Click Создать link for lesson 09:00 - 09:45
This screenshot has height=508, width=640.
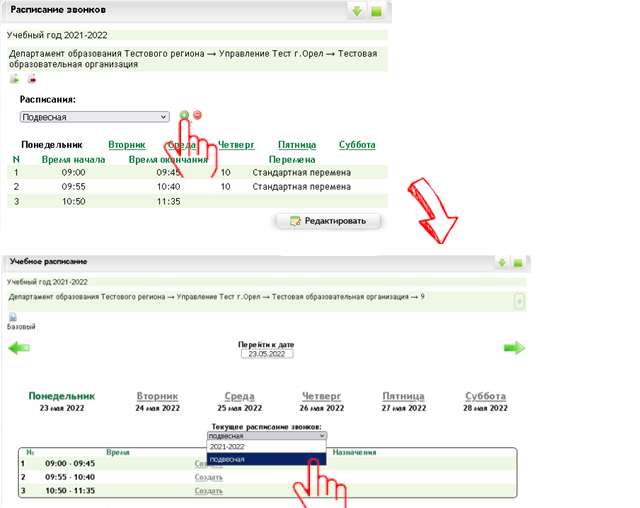coord(208,464)
